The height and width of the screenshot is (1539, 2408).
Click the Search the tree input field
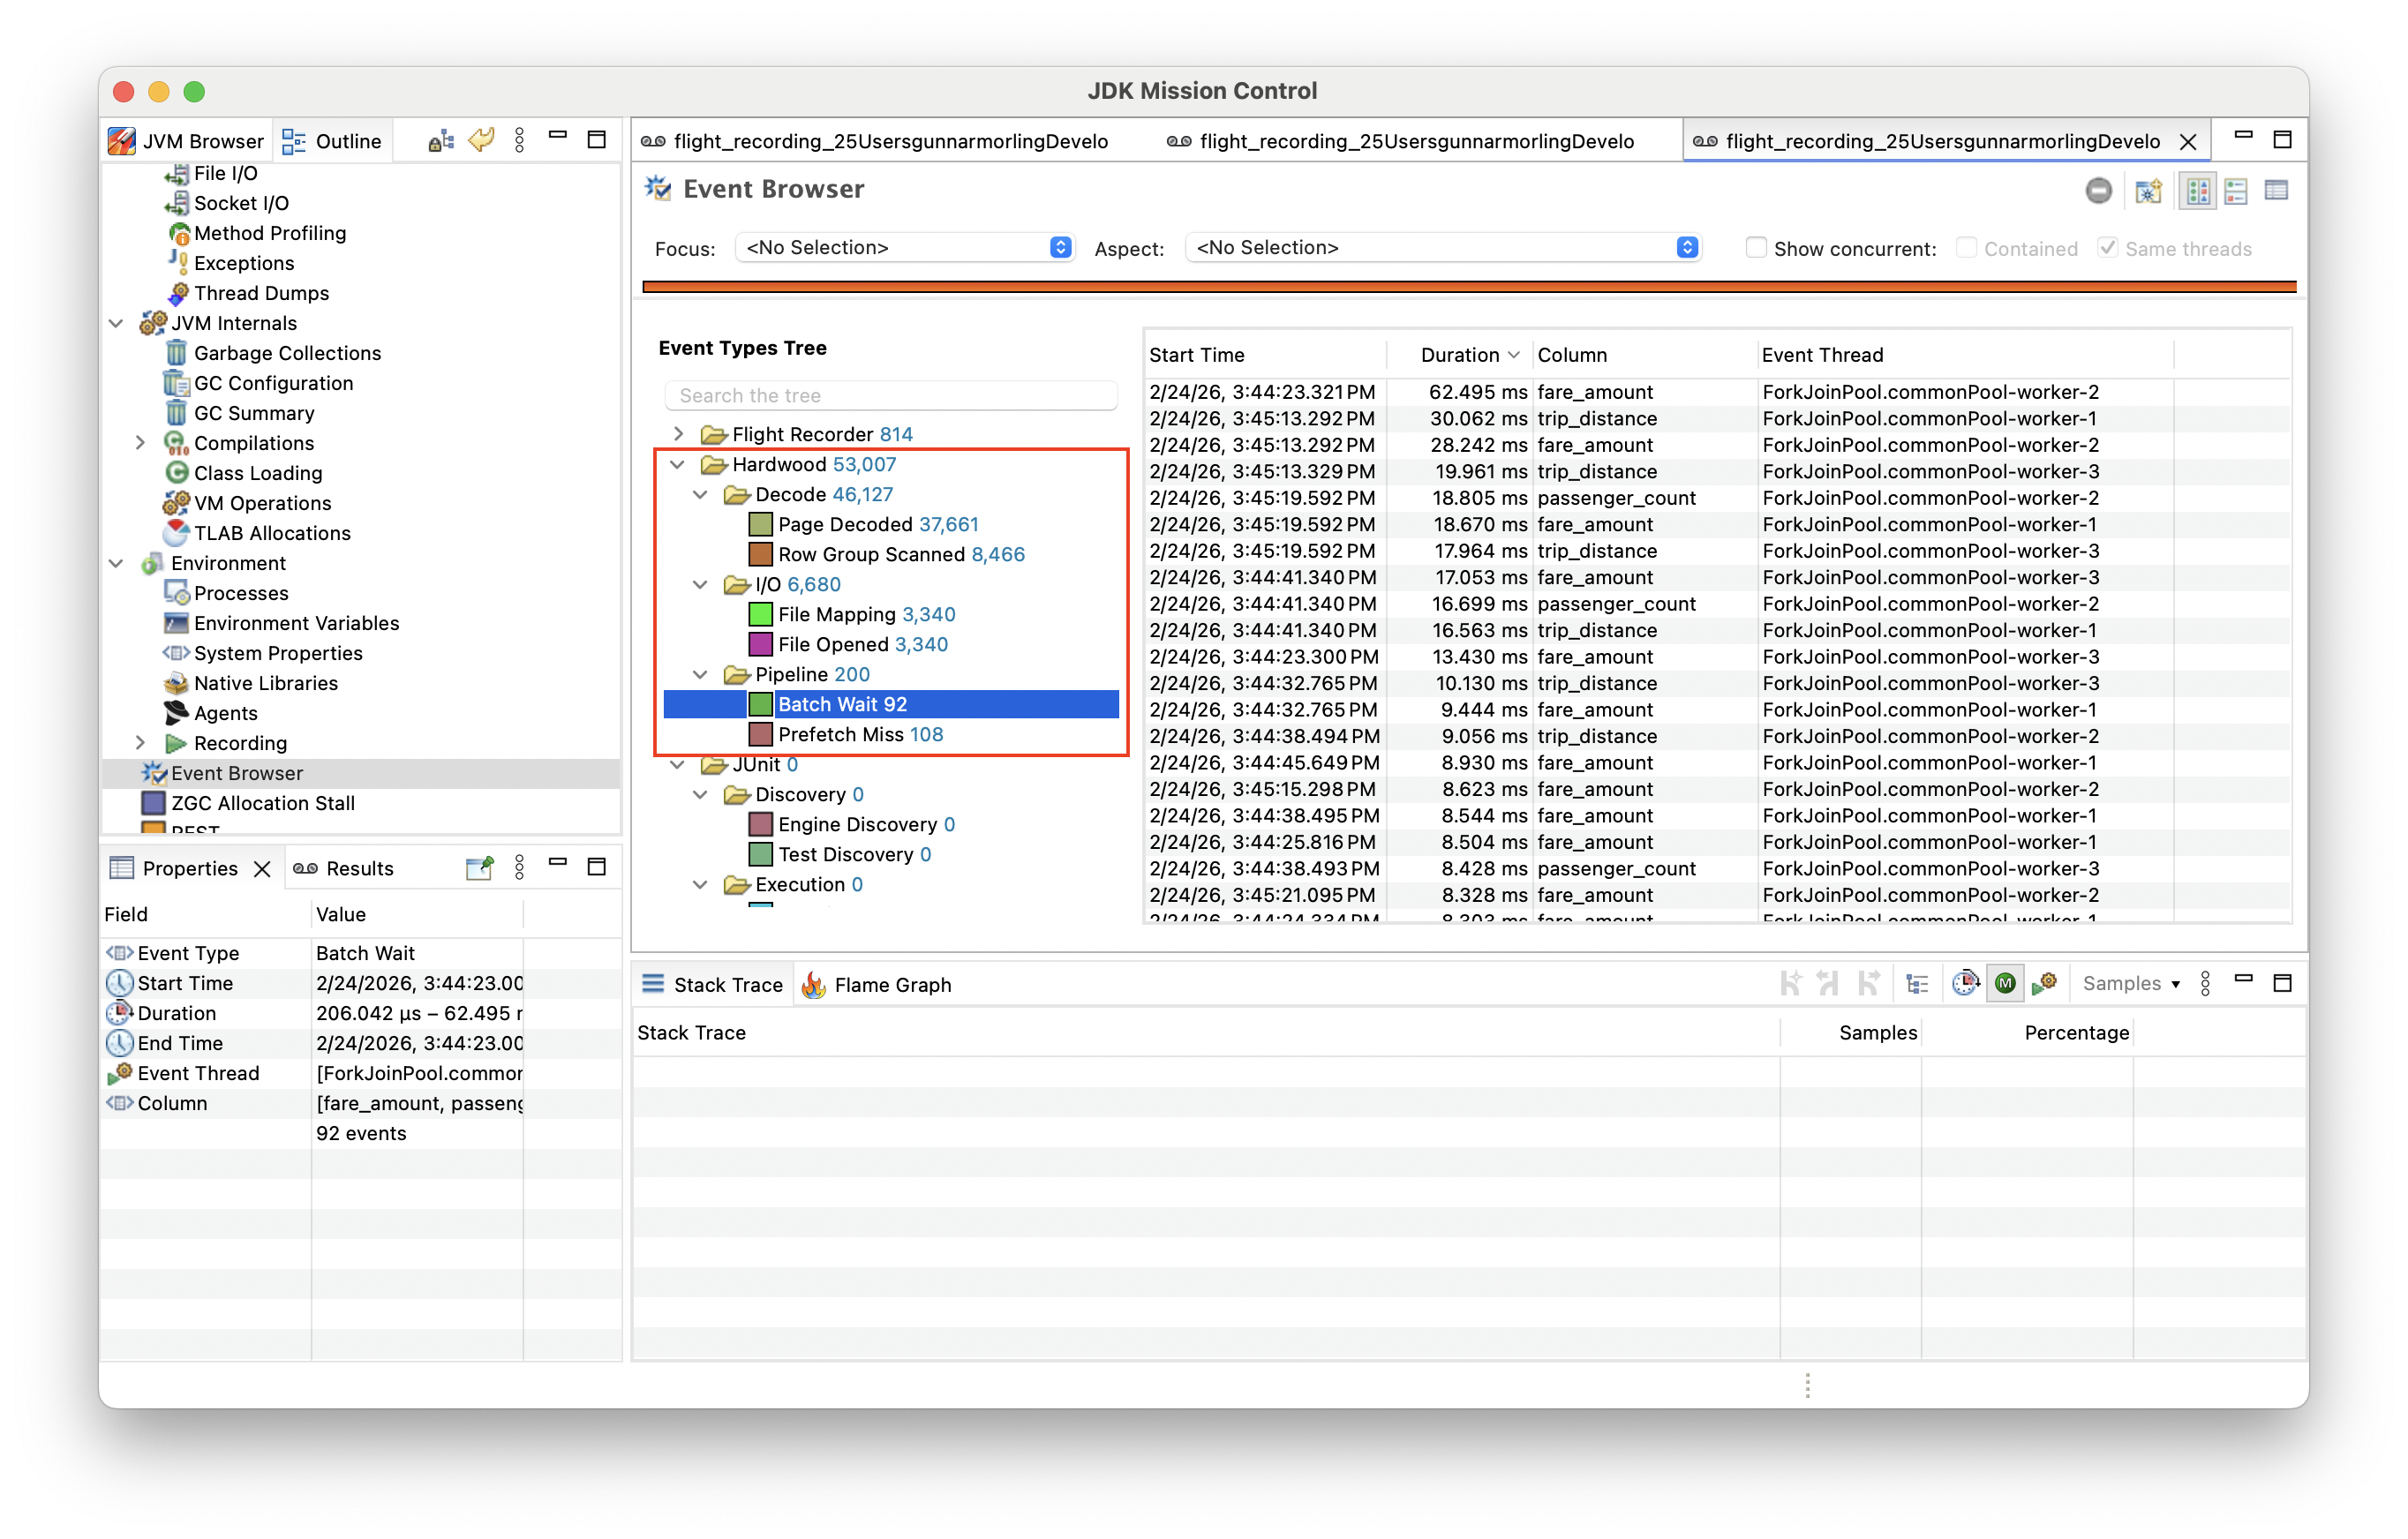tap(890, 395)
